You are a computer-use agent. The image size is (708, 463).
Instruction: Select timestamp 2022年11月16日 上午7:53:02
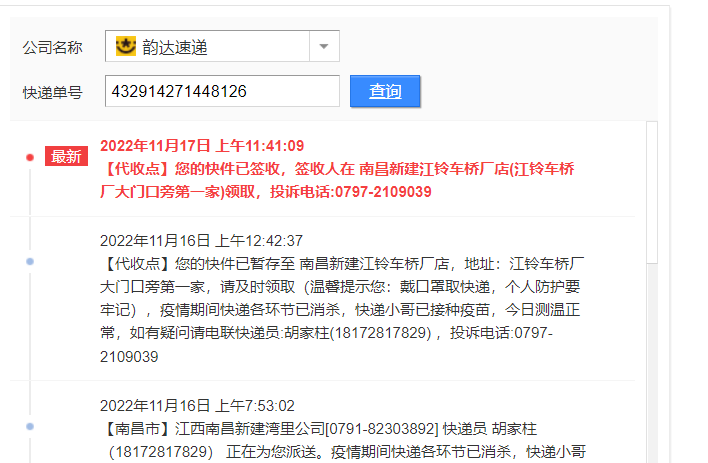pyautogui.click(x=197, y=406)
